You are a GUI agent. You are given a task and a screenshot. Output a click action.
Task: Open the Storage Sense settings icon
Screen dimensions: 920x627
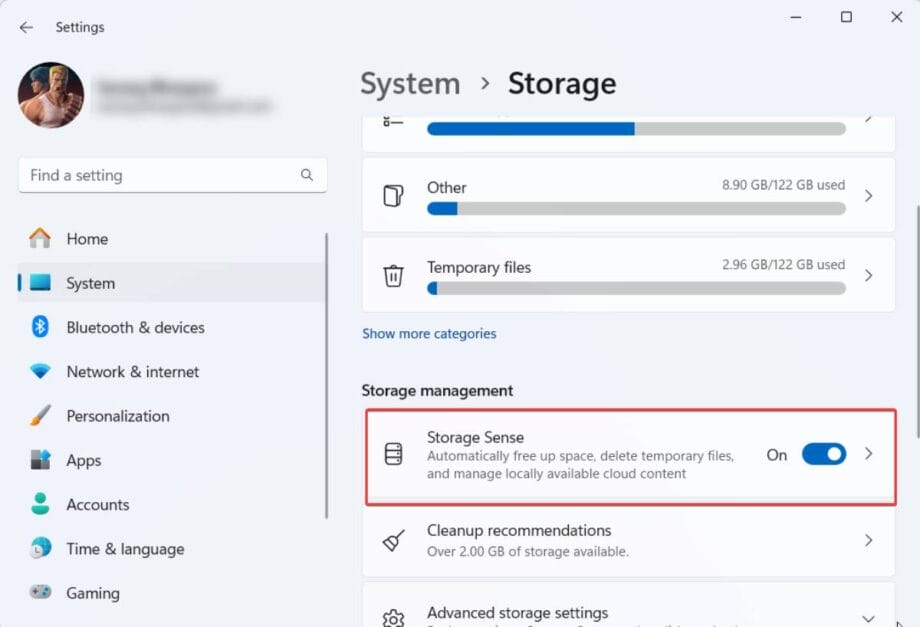(391, 455)
